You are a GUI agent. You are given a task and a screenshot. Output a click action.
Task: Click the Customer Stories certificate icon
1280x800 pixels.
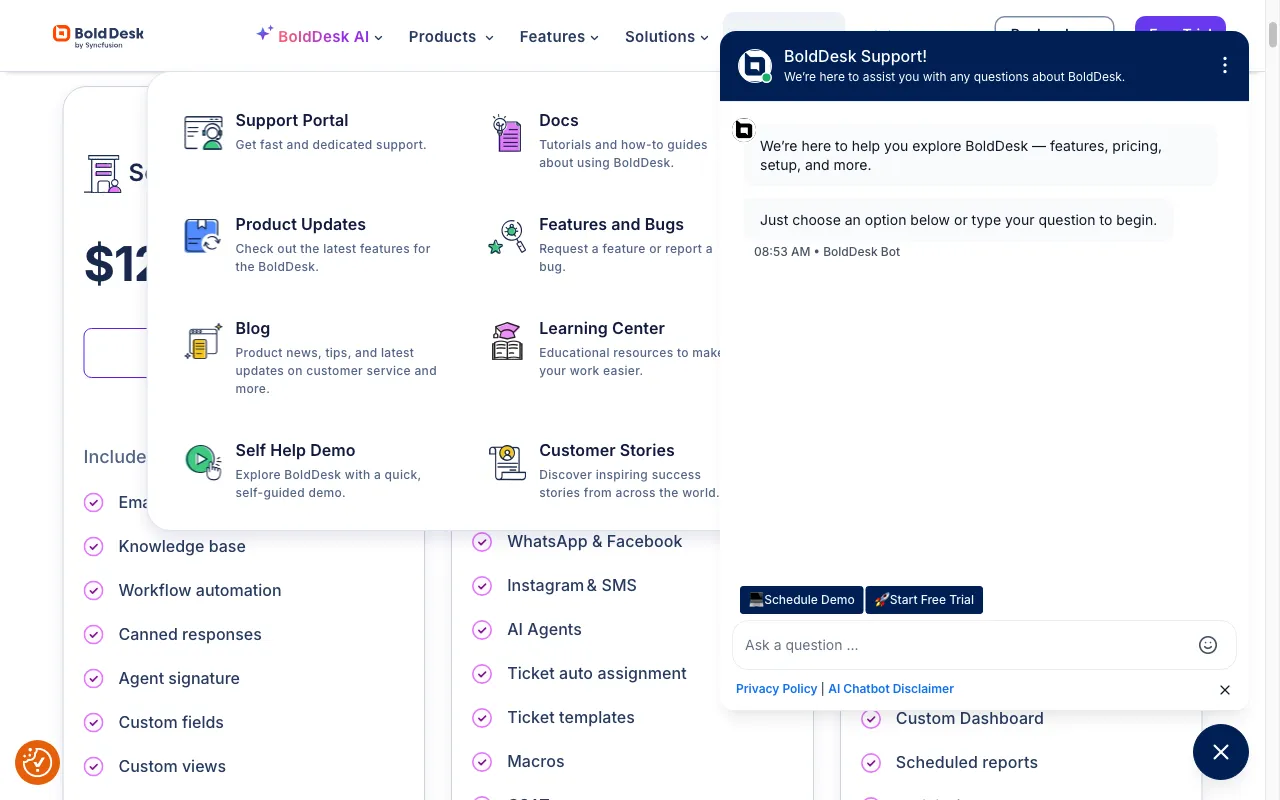tap(507, 462)
